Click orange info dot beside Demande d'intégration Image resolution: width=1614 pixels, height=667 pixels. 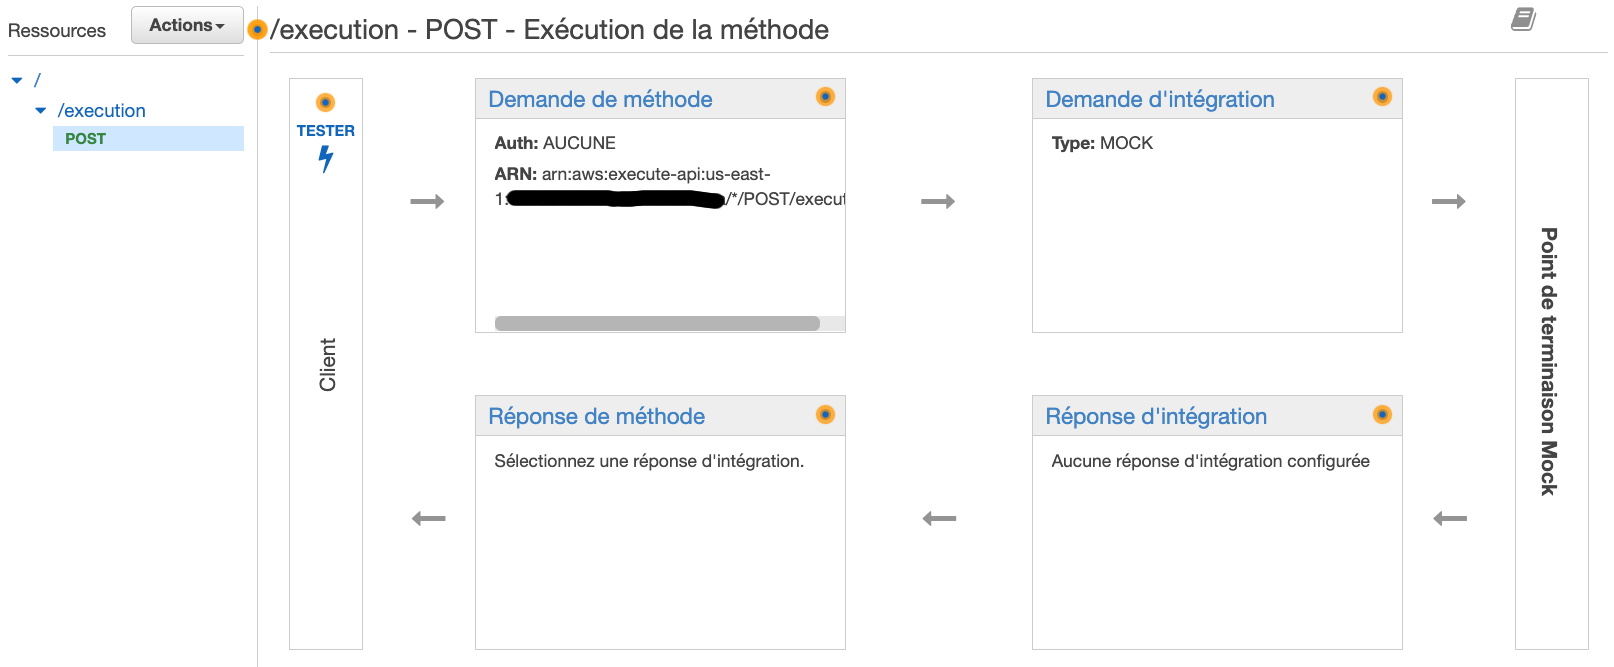[1382, 97]
